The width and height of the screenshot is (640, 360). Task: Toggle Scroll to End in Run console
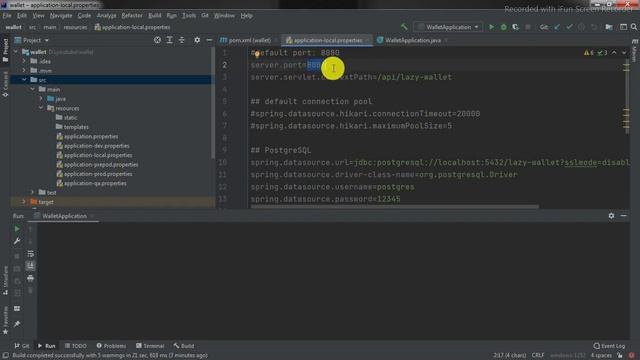coord(30,266)
